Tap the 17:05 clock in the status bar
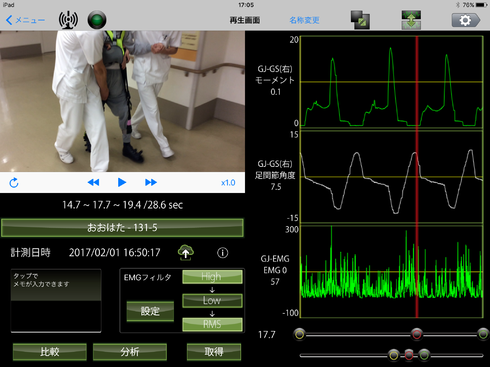490x367 pixels. [x=246, y=5]
